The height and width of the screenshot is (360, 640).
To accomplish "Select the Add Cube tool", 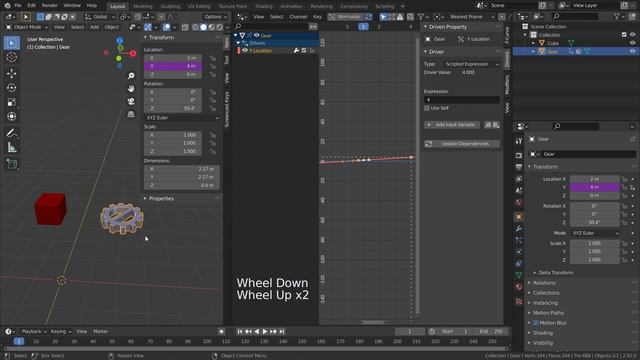I will (x=12, y=164).
